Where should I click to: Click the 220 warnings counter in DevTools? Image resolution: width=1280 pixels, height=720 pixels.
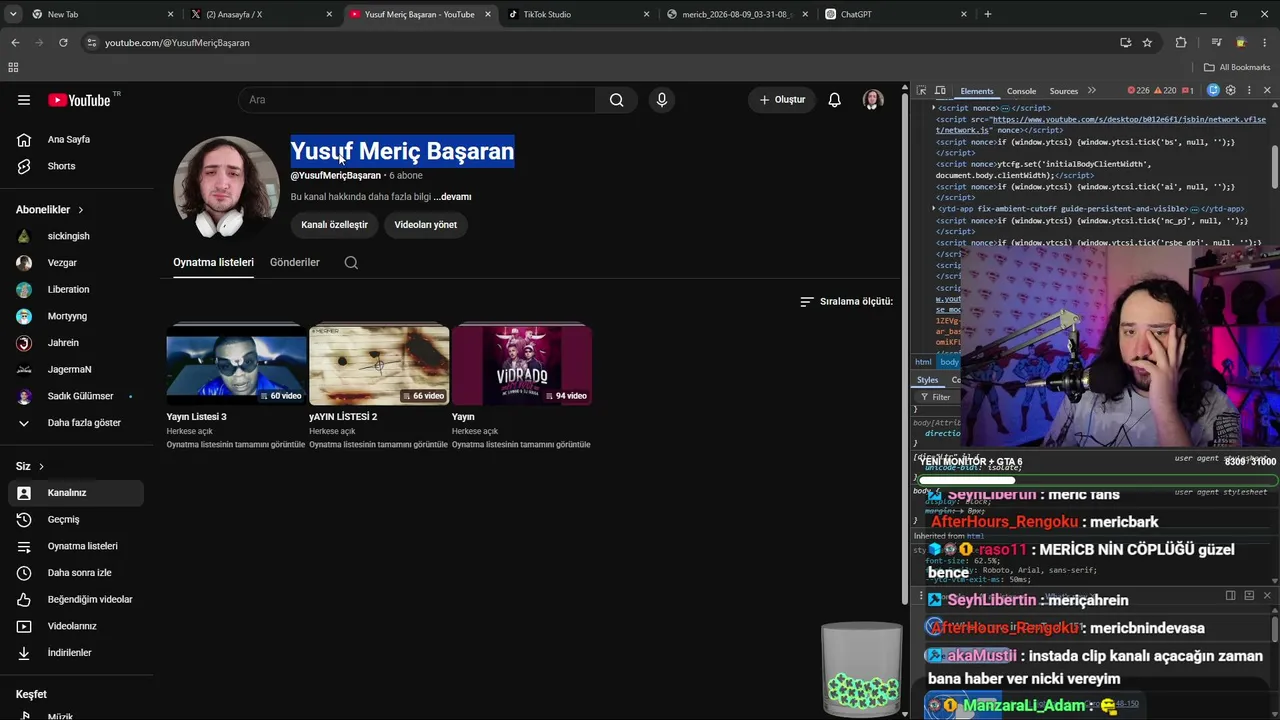click(x=1165, y=91)
